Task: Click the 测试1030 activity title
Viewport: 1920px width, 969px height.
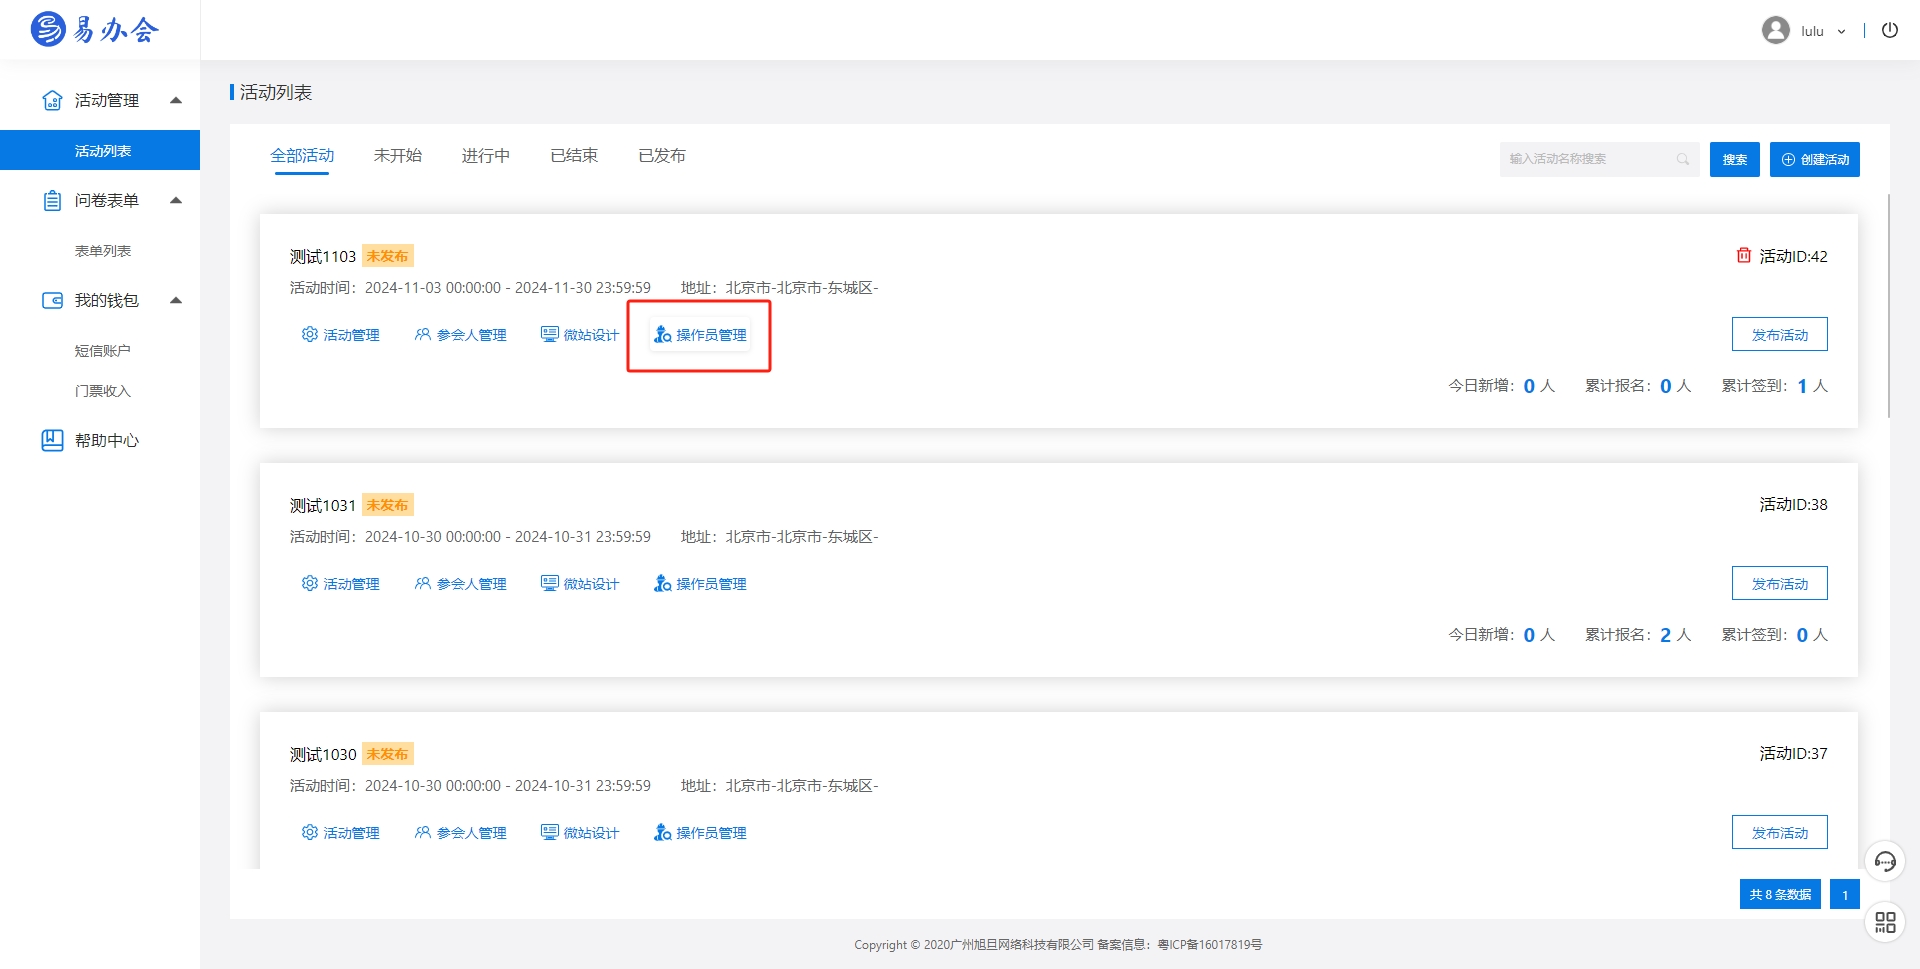Action: [323, 754]
